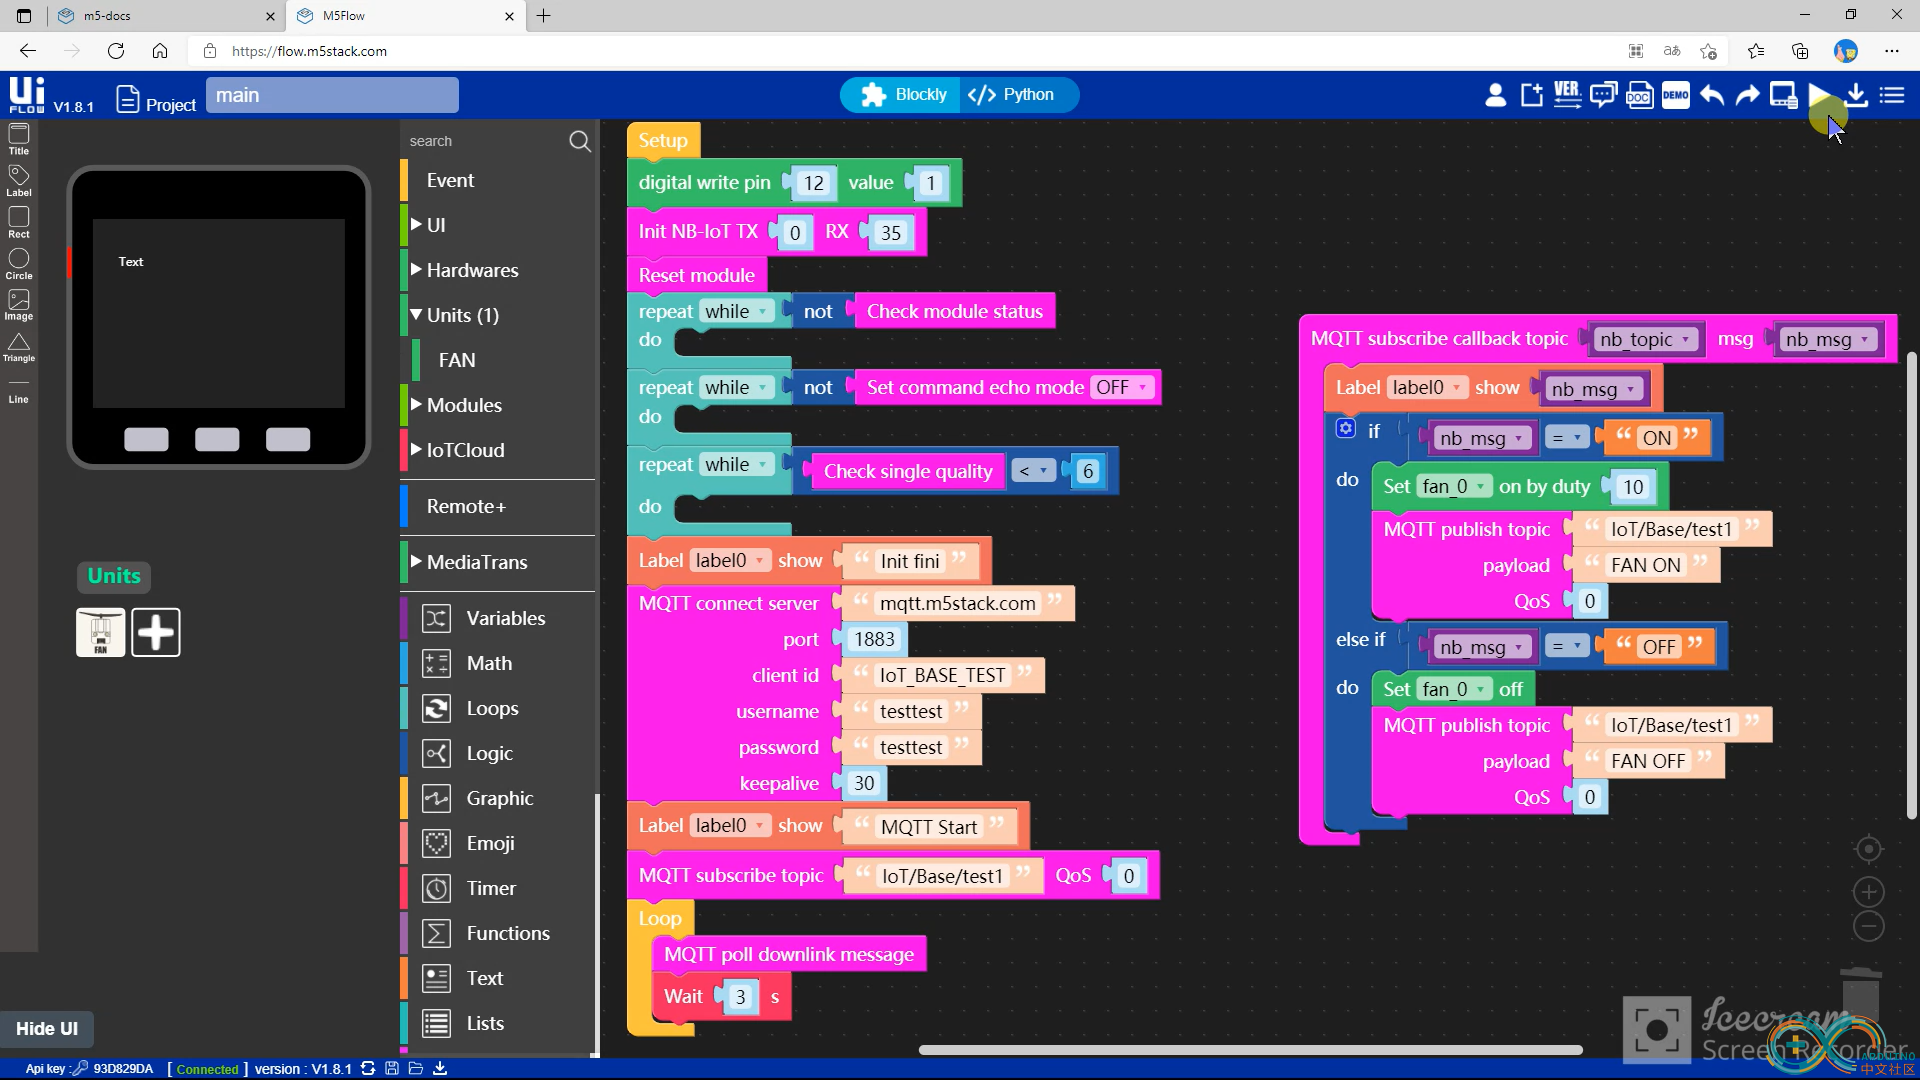Viewport: 1920px width, 1080px height.
Task: Open the DEMO examples
Action: [x=1675, y=95]
